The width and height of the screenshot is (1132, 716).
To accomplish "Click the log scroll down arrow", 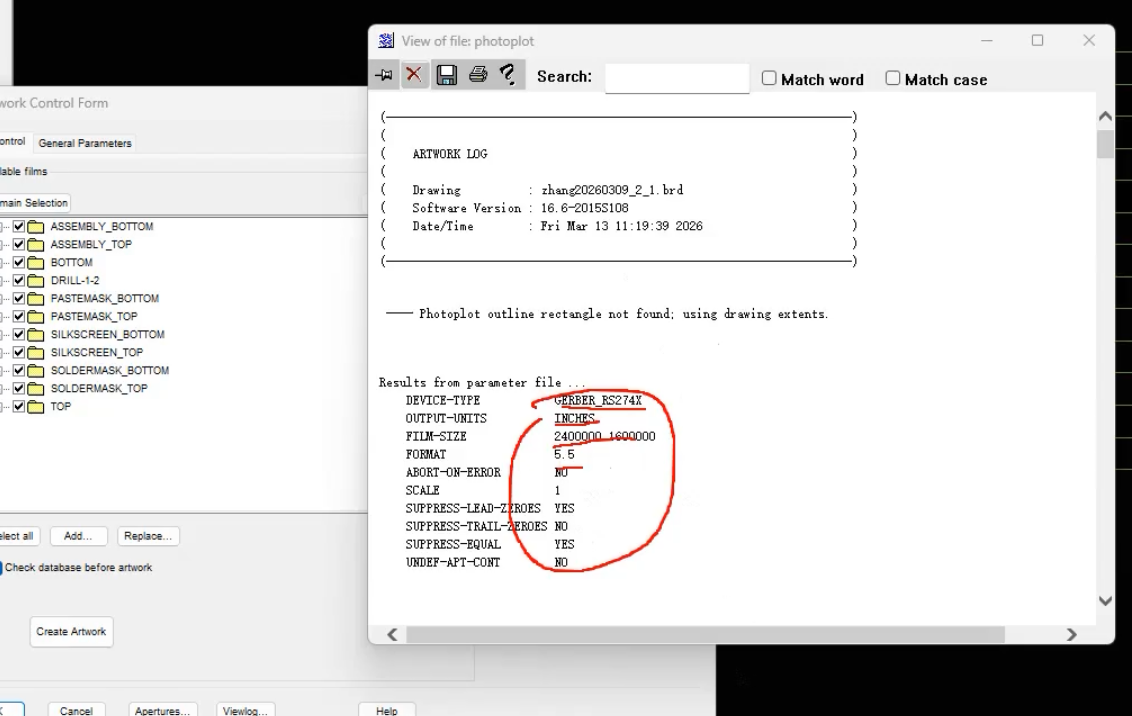I will point(1105,601).
